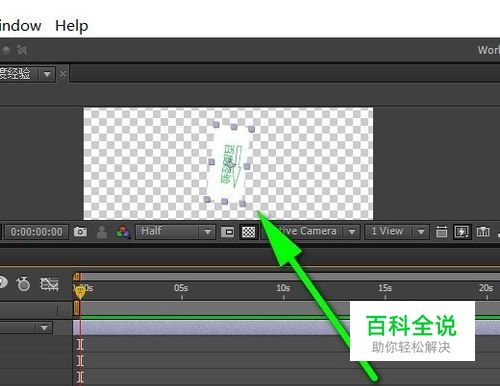The image size is (500, 386).
Task: Open the Active Camera view dropdown
Action: click(x=311, y=232)
